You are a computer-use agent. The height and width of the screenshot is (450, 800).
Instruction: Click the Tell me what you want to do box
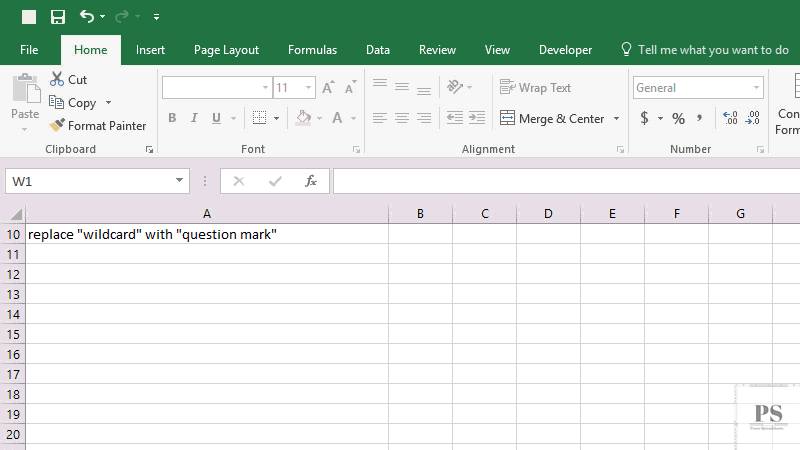click(705, 50)
